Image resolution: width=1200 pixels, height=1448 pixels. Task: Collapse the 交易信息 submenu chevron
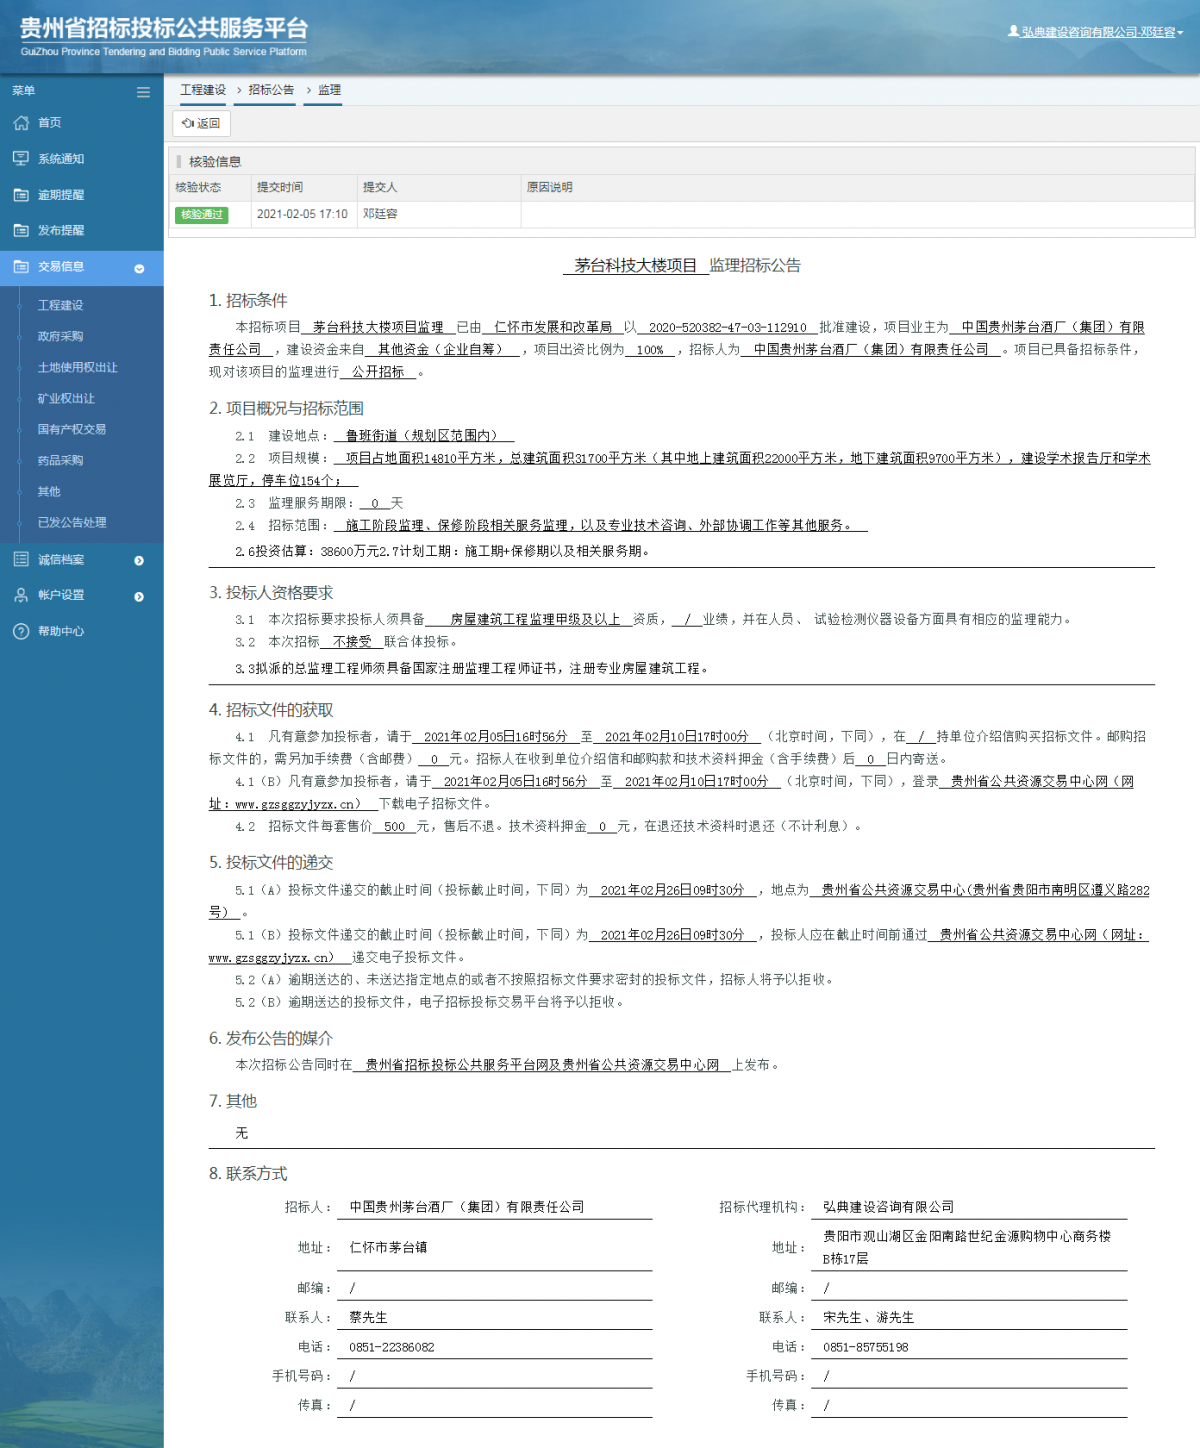point(138,268)
